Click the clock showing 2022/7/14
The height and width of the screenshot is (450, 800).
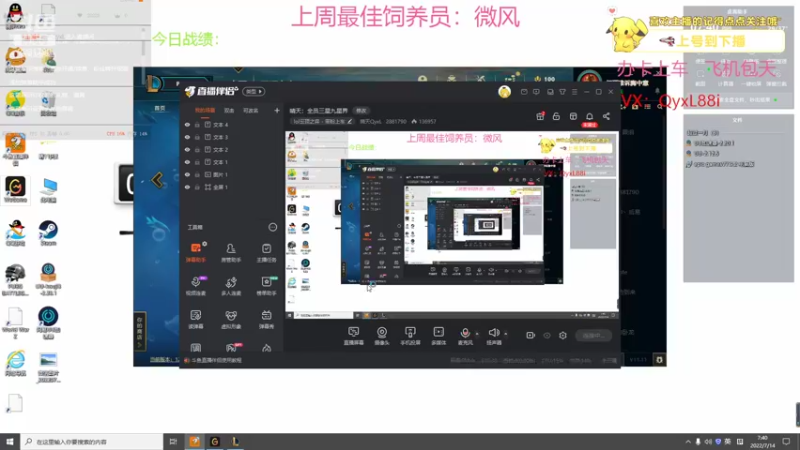[x=762, y=442]
